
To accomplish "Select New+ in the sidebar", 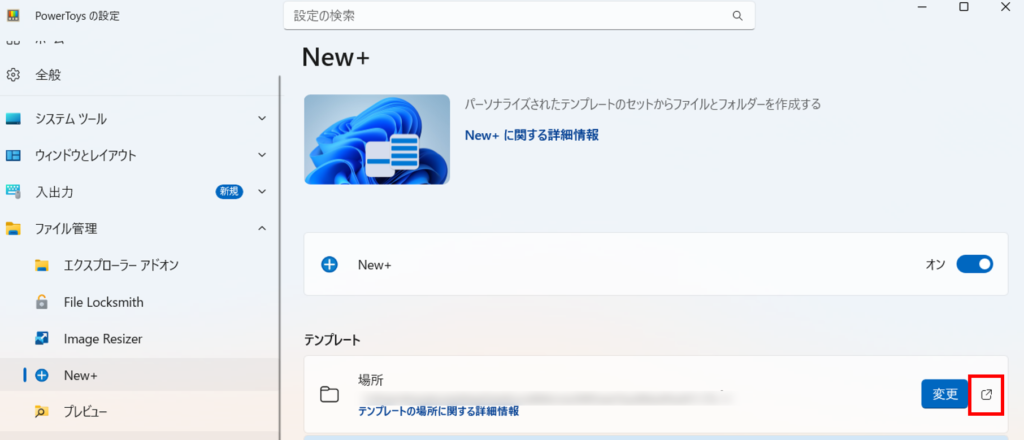I will click(x=137, y=375).
